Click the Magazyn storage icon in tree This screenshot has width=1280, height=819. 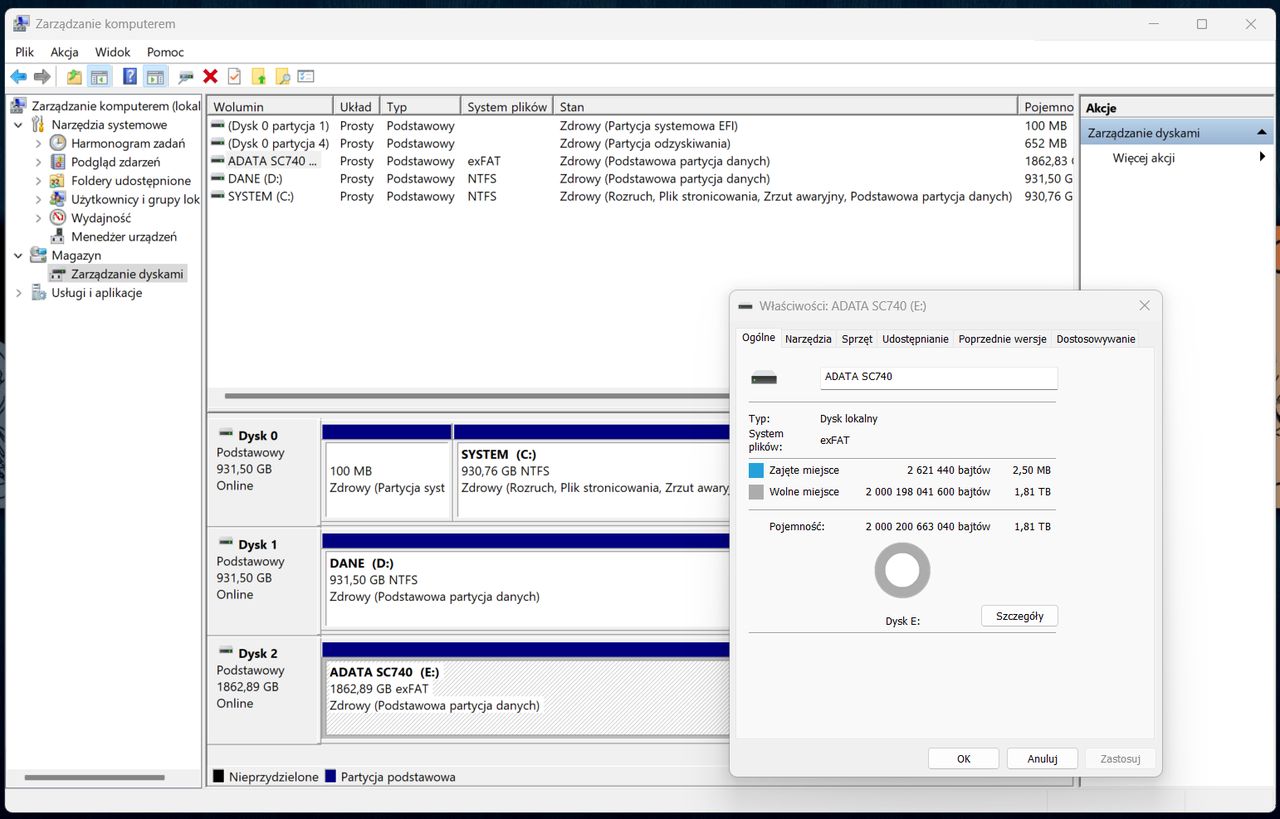coord(39,255)
